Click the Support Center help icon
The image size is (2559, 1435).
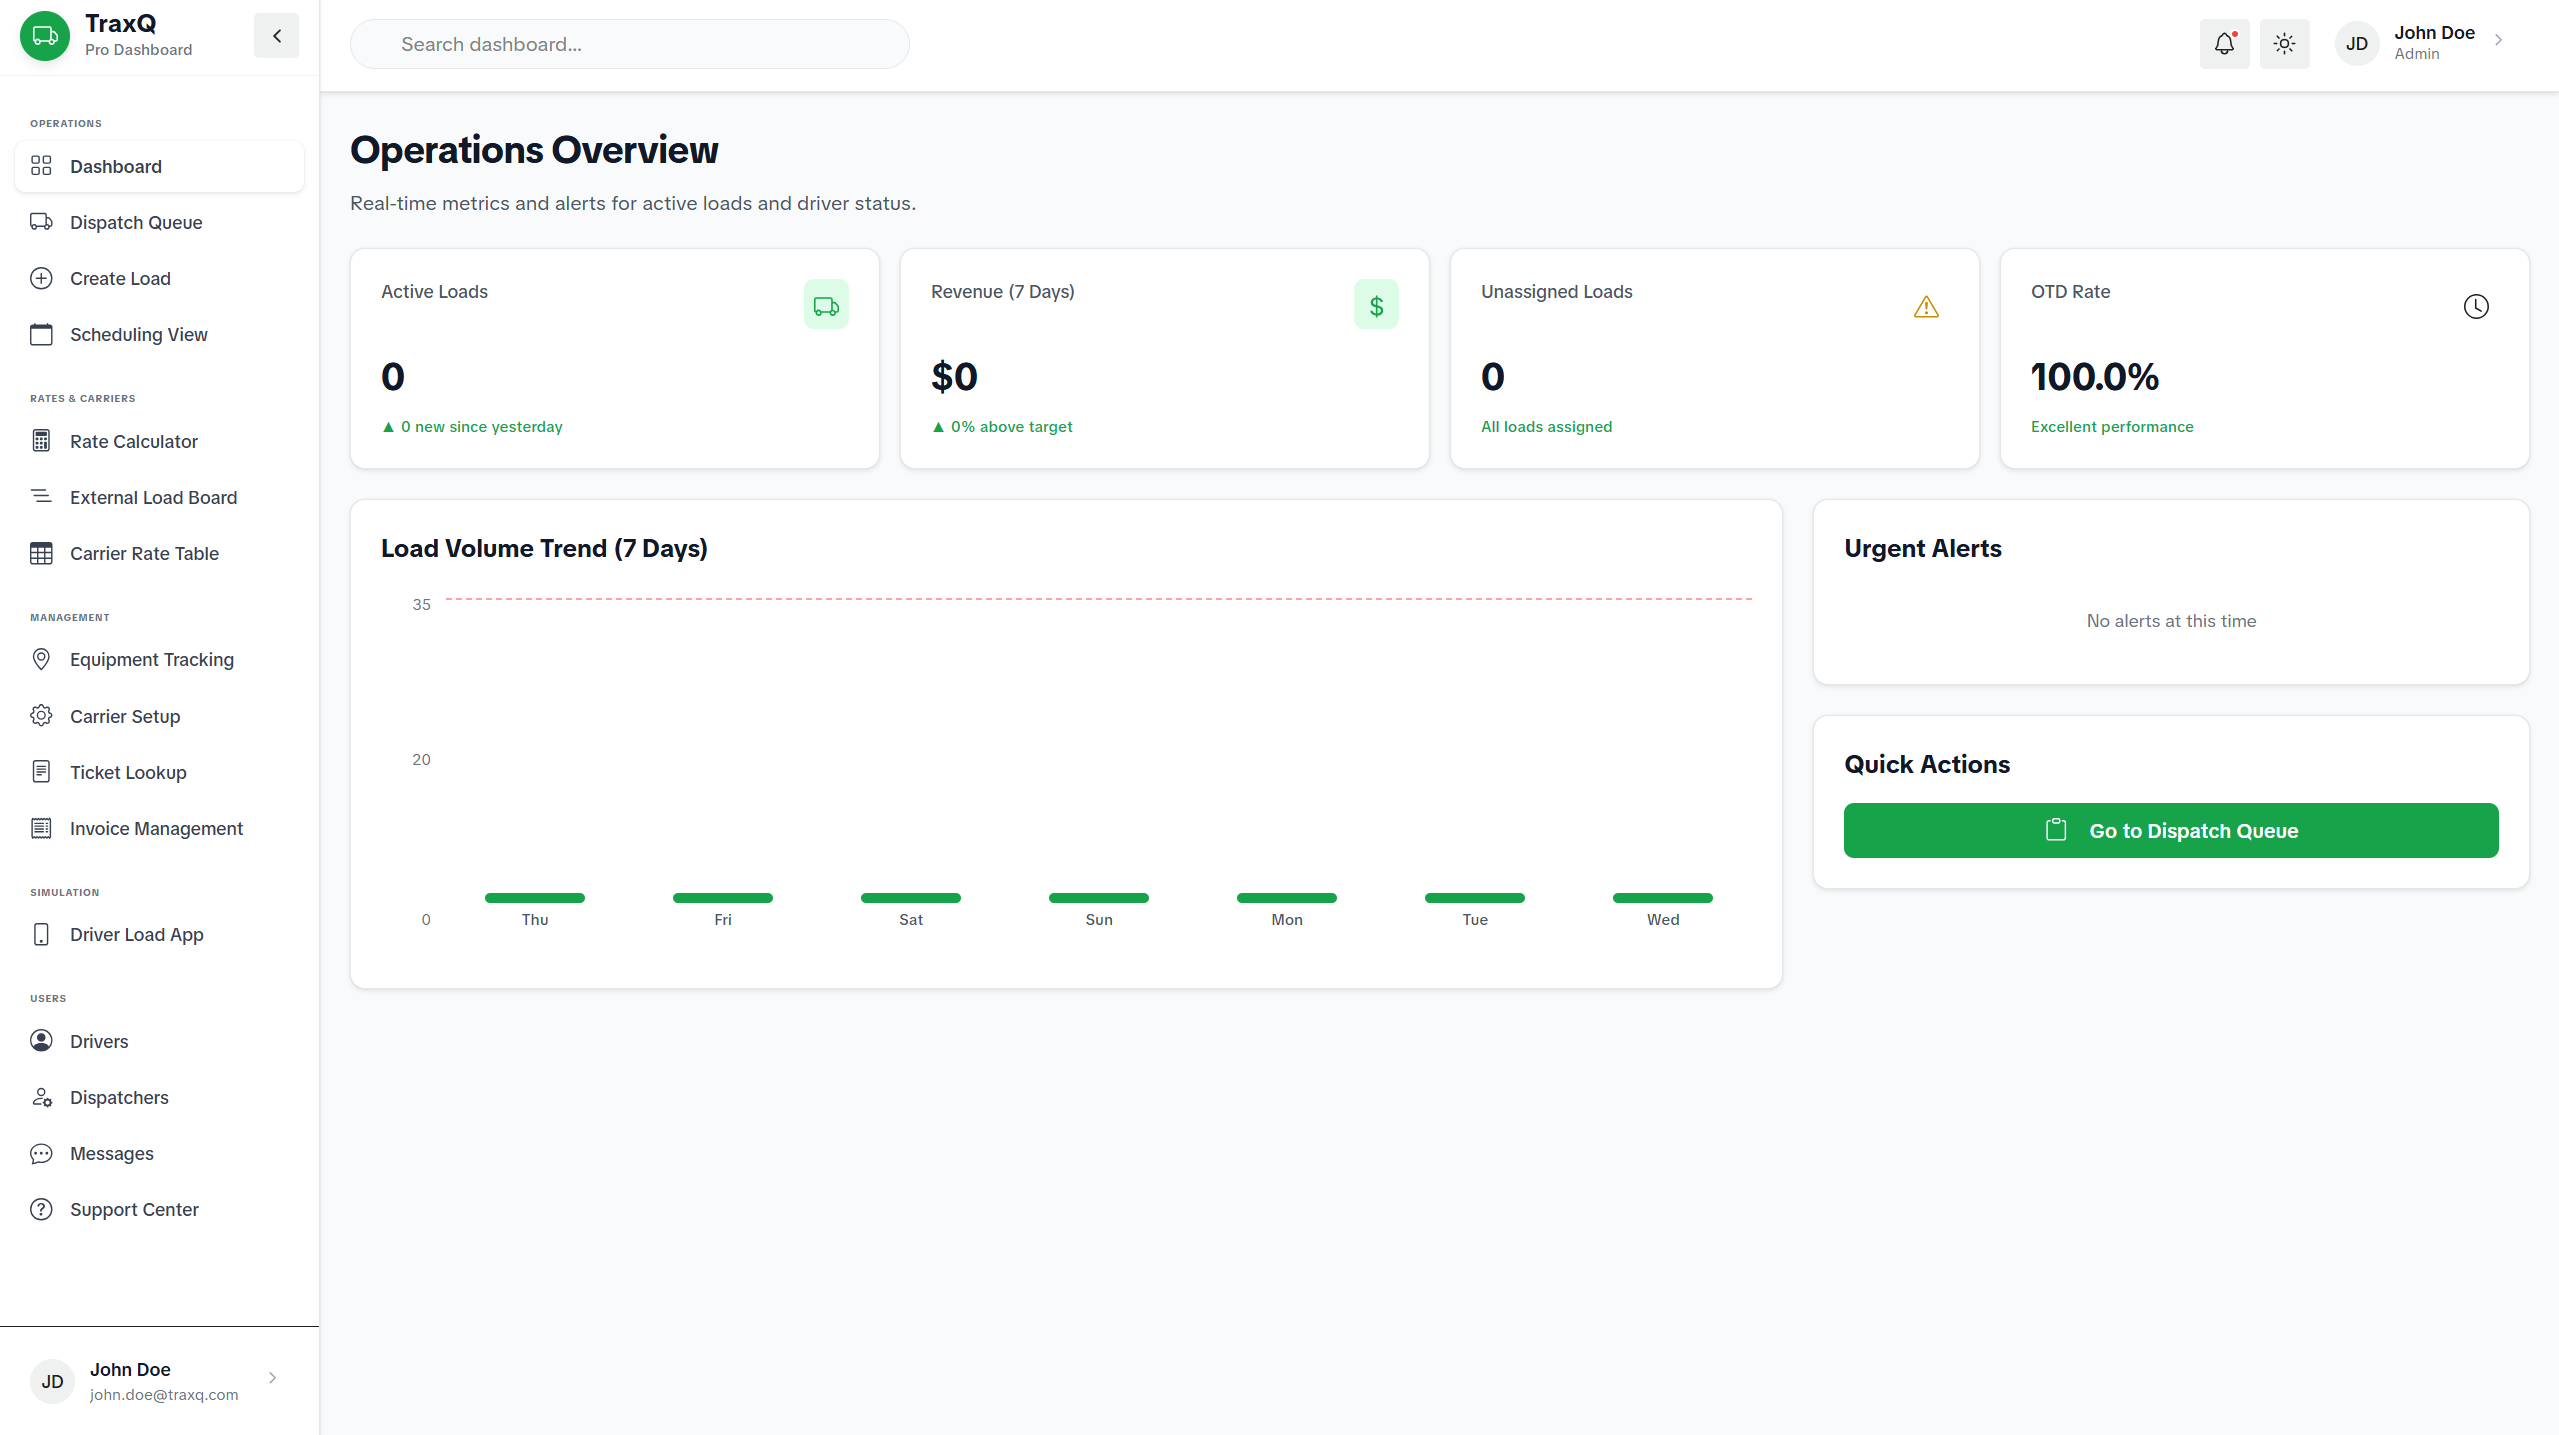pos(41,1209)
